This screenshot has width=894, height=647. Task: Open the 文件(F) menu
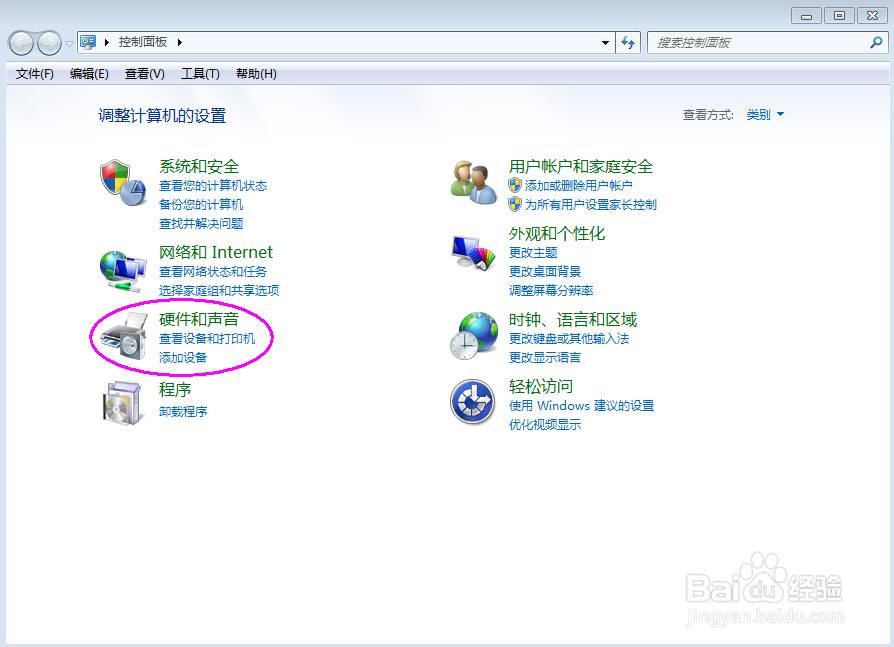click(35, 74)
